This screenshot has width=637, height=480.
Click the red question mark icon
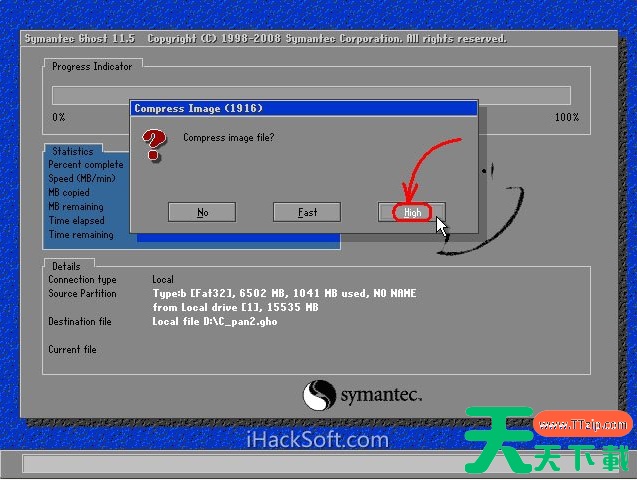(154, 145)
